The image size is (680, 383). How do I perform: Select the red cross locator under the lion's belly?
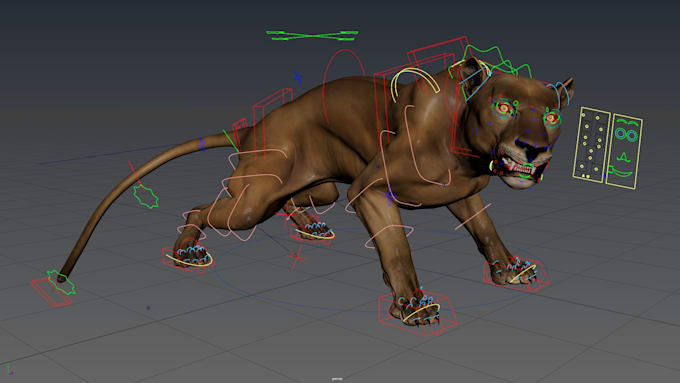297,258
